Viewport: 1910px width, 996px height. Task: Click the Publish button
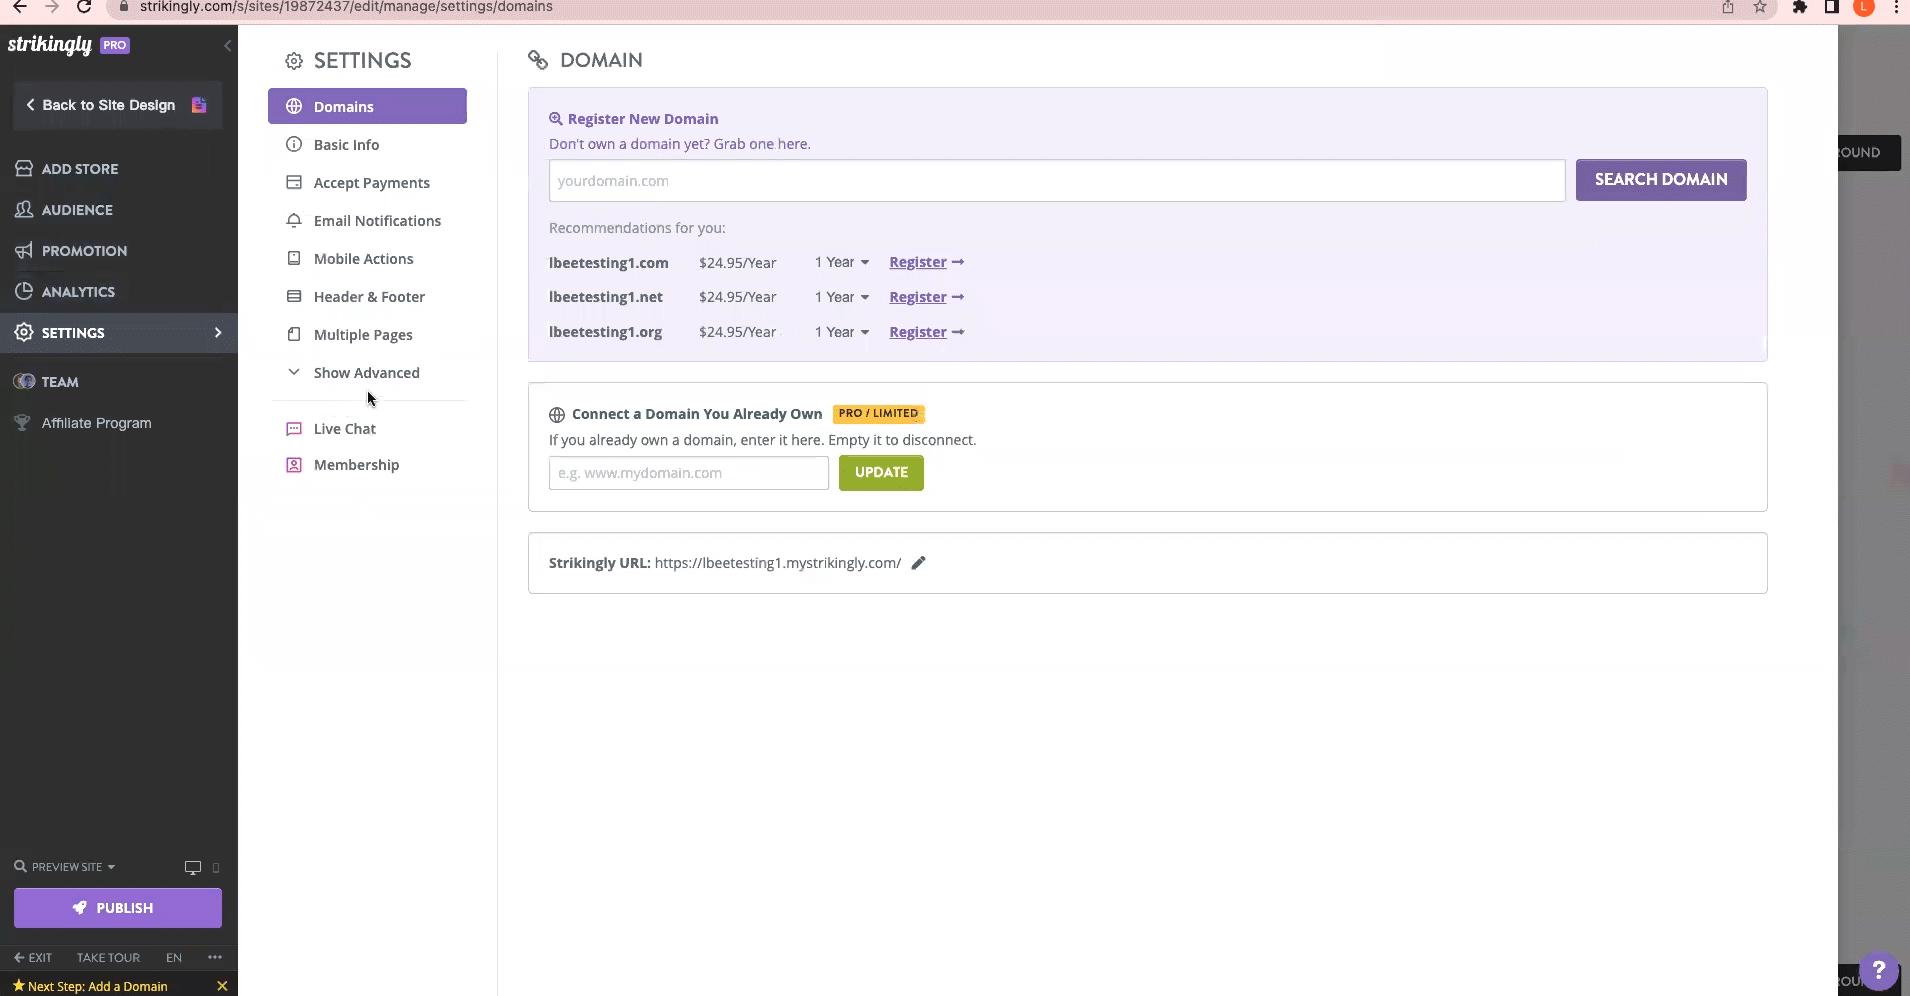[118, 908]
